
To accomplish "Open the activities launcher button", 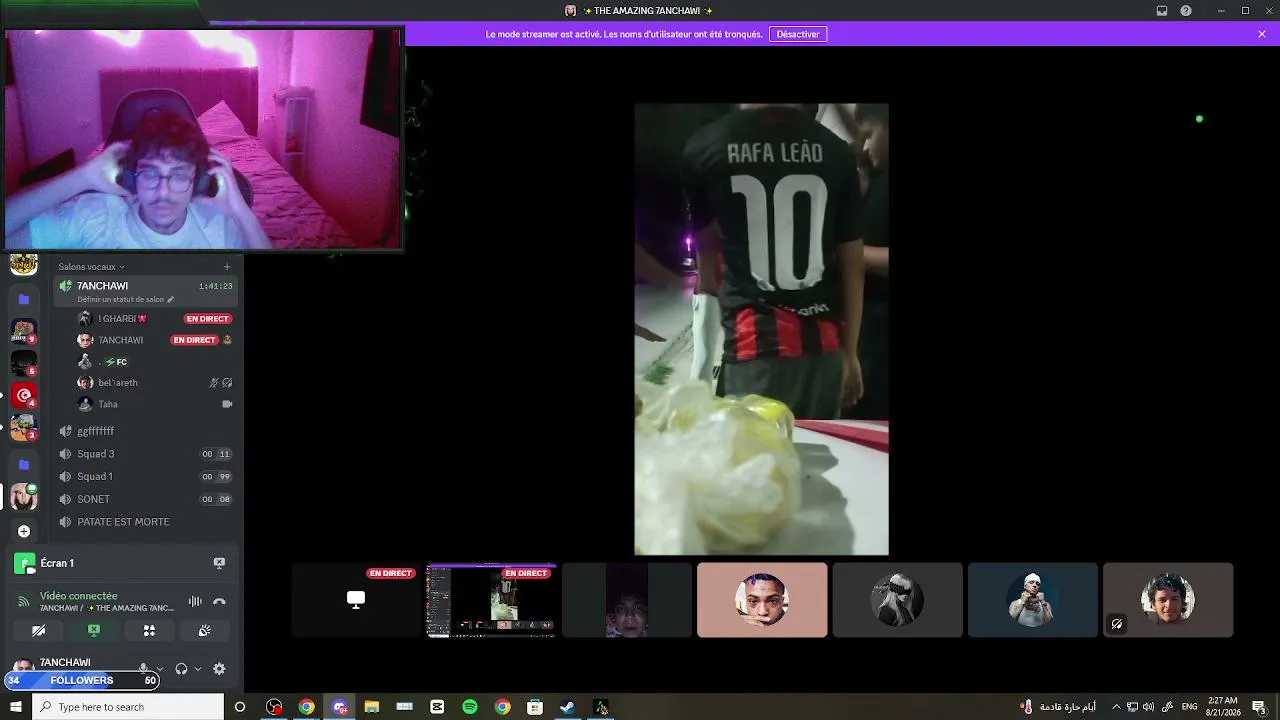I will tap(149, 631).
